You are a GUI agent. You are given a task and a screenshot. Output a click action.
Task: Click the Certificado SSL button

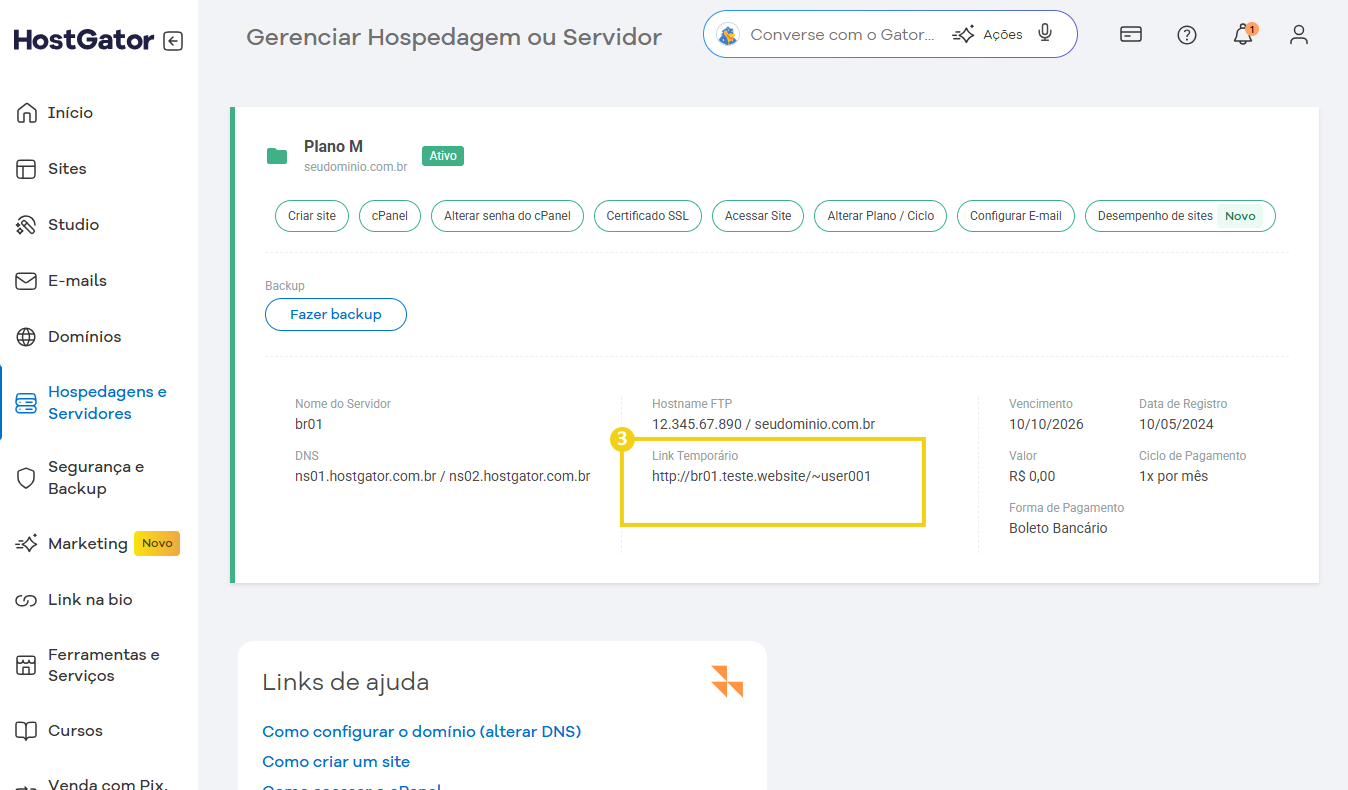tap(647, 216)
